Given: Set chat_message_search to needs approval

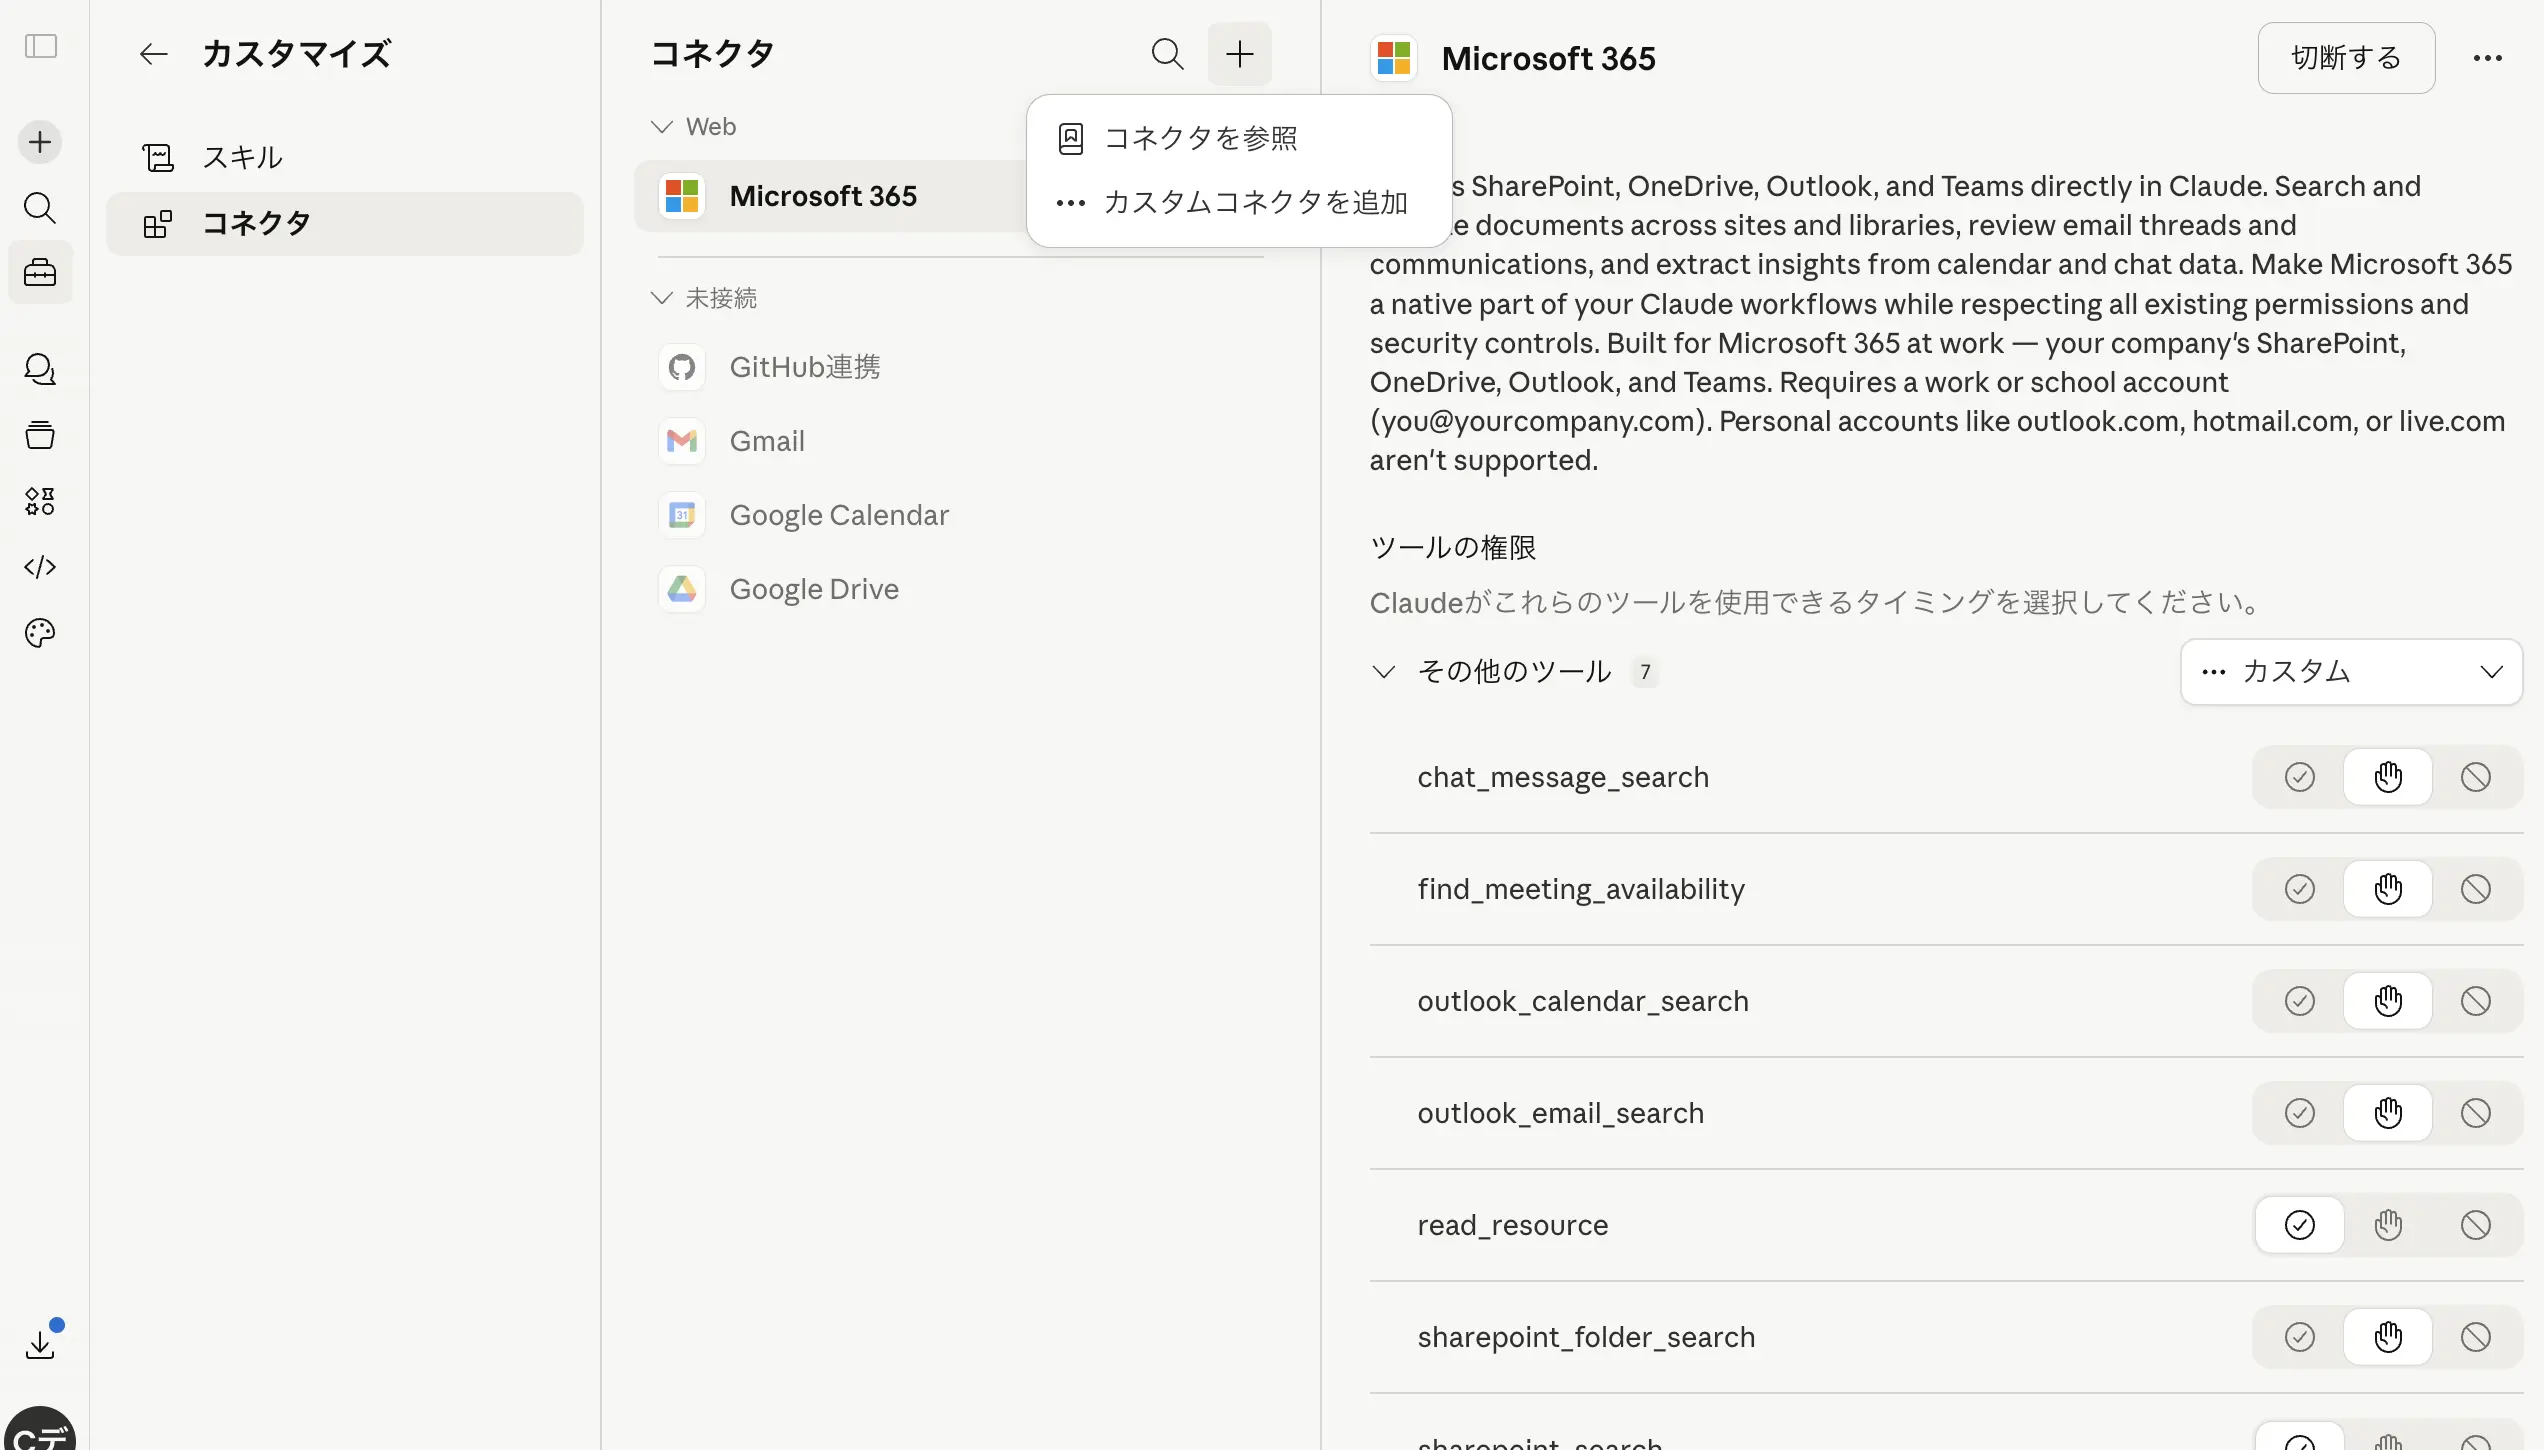Looking at the screenshot, I should click(2388, 777).
